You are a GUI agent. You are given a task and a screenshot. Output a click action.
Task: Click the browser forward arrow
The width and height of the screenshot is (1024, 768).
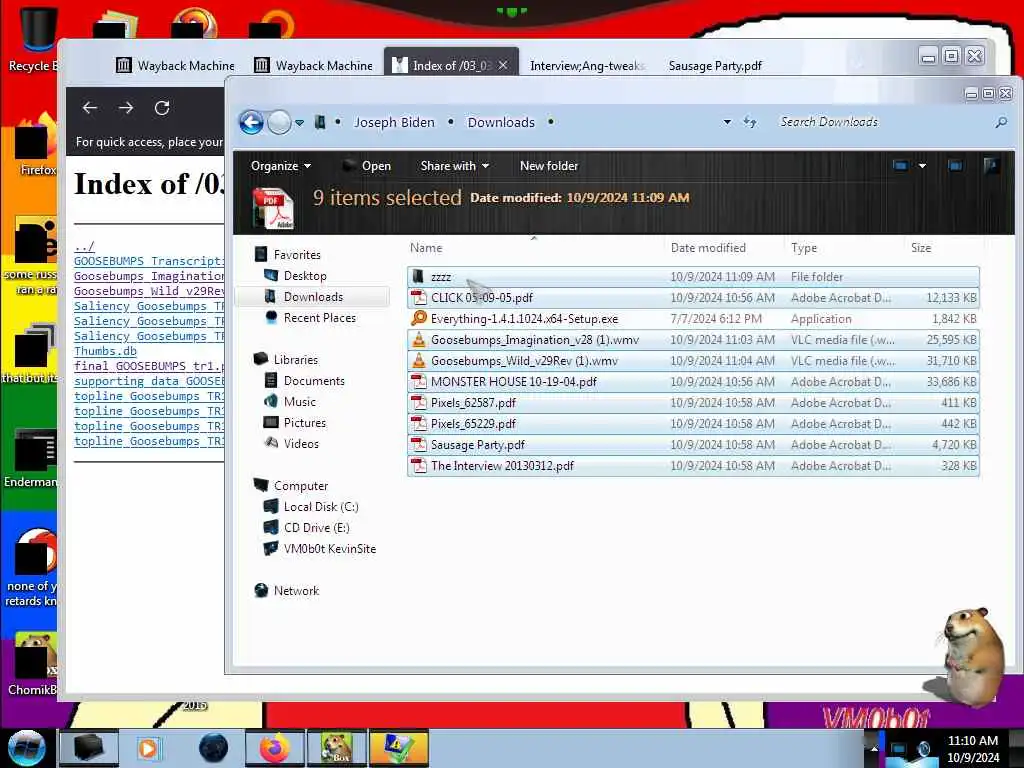pyautogui.click(x=126, y=108)
